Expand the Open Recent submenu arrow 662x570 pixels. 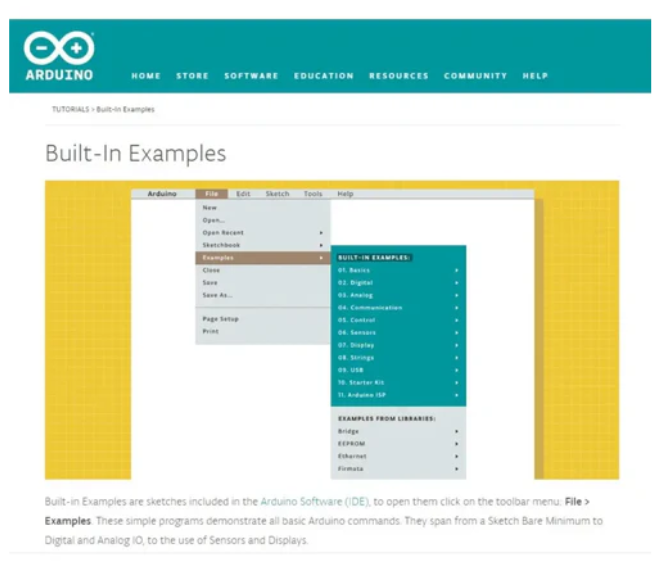tap(321, 232)
